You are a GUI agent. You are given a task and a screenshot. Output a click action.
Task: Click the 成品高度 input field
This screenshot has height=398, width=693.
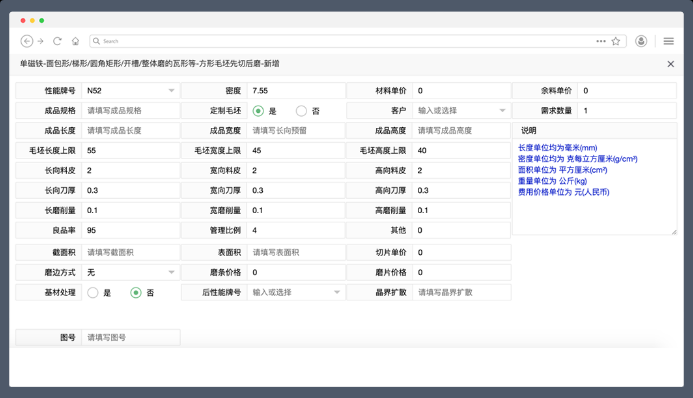coord(461,130)
